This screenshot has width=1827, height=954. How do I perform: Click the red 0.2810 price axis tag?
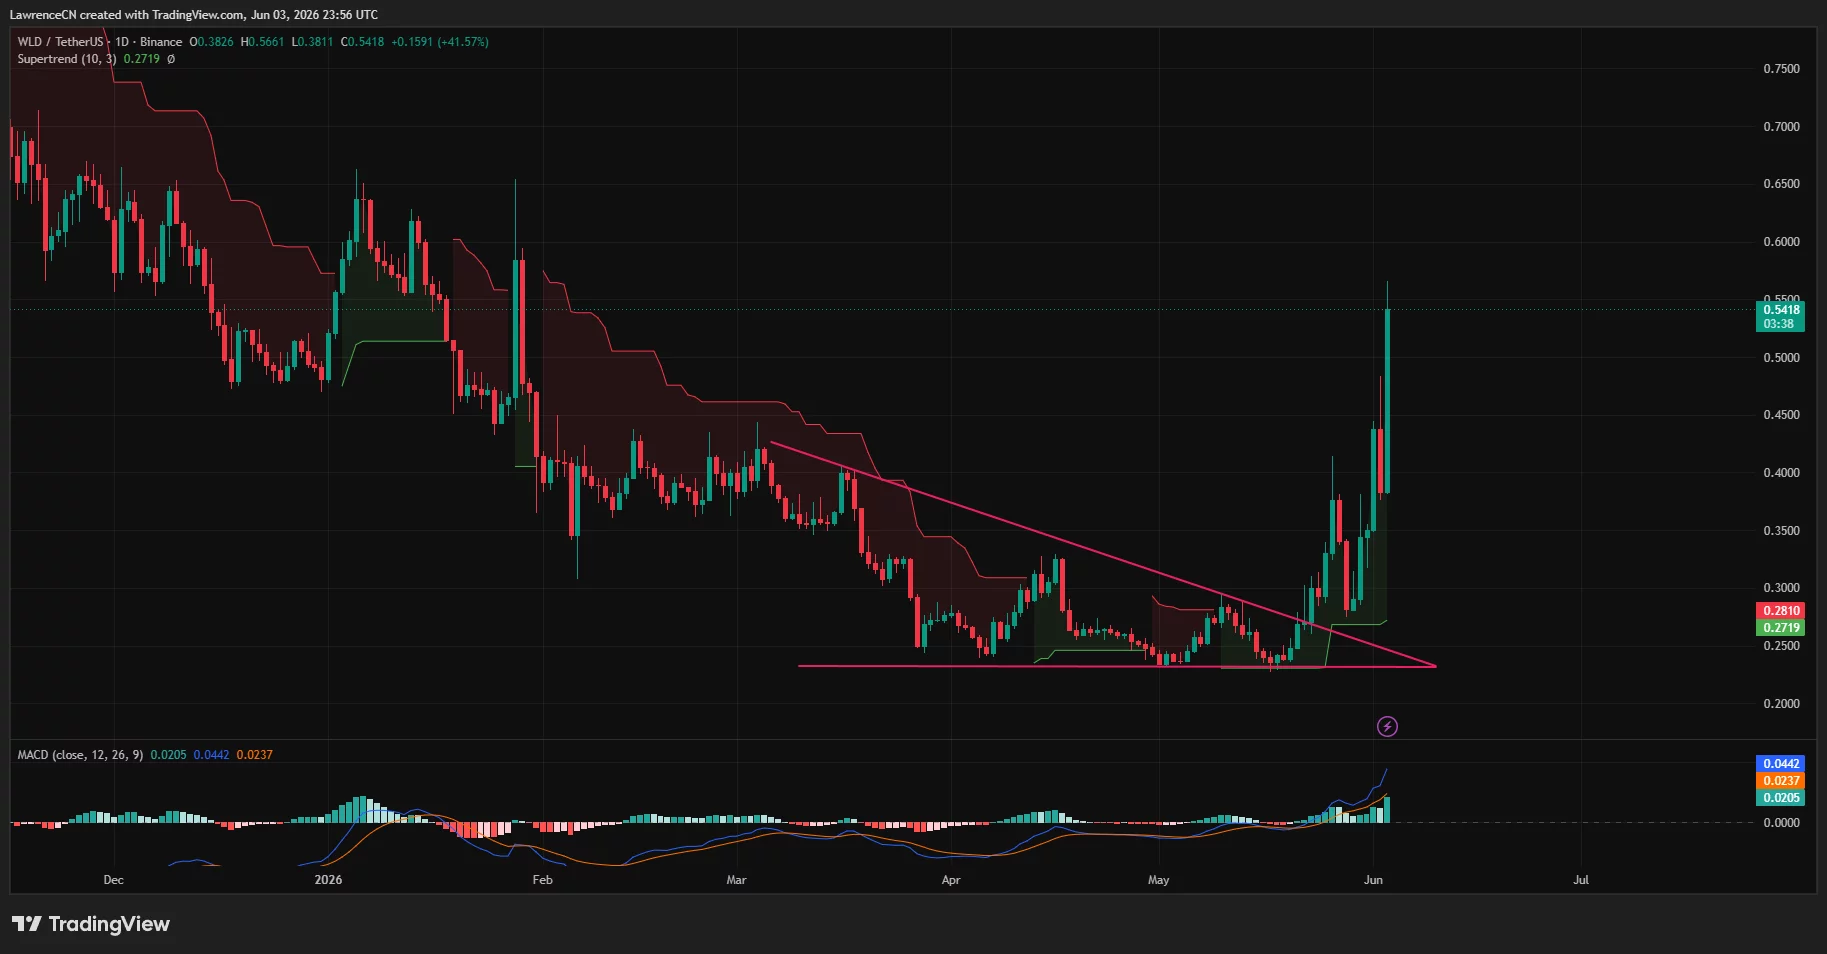[x=1780, y=610]
